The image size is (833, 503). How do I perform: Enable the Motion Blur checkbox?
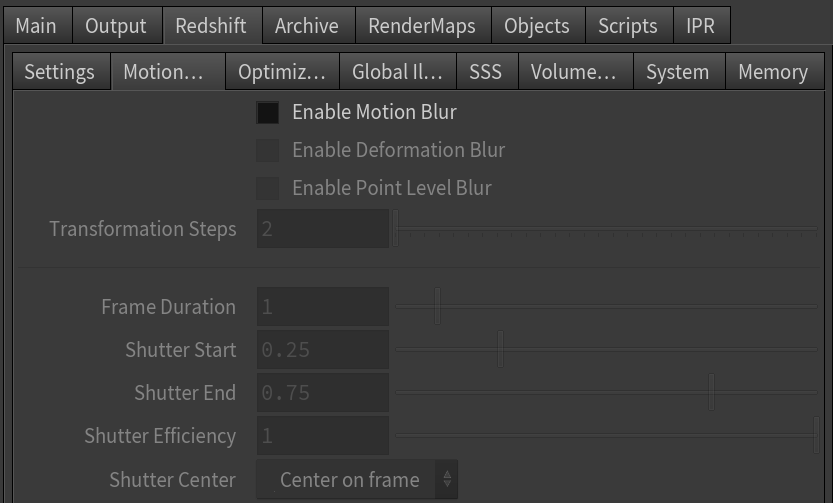pos(267,113)
